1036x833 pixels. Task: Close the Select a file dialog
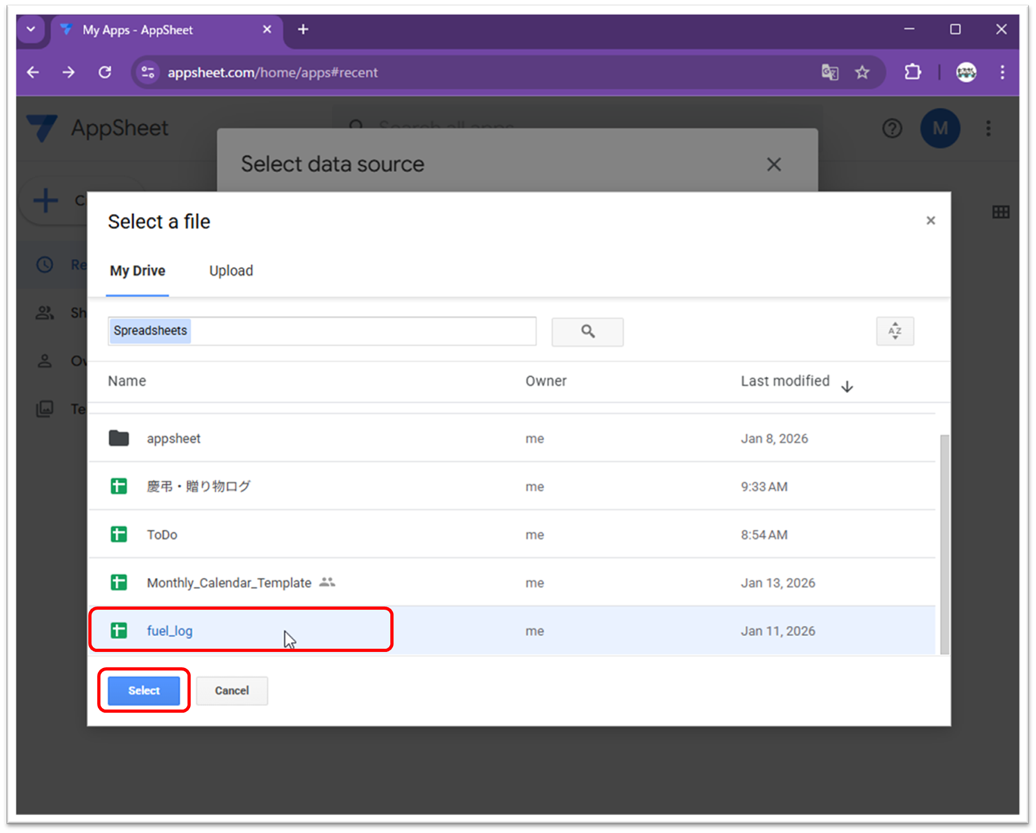click(x=930, y=221)
